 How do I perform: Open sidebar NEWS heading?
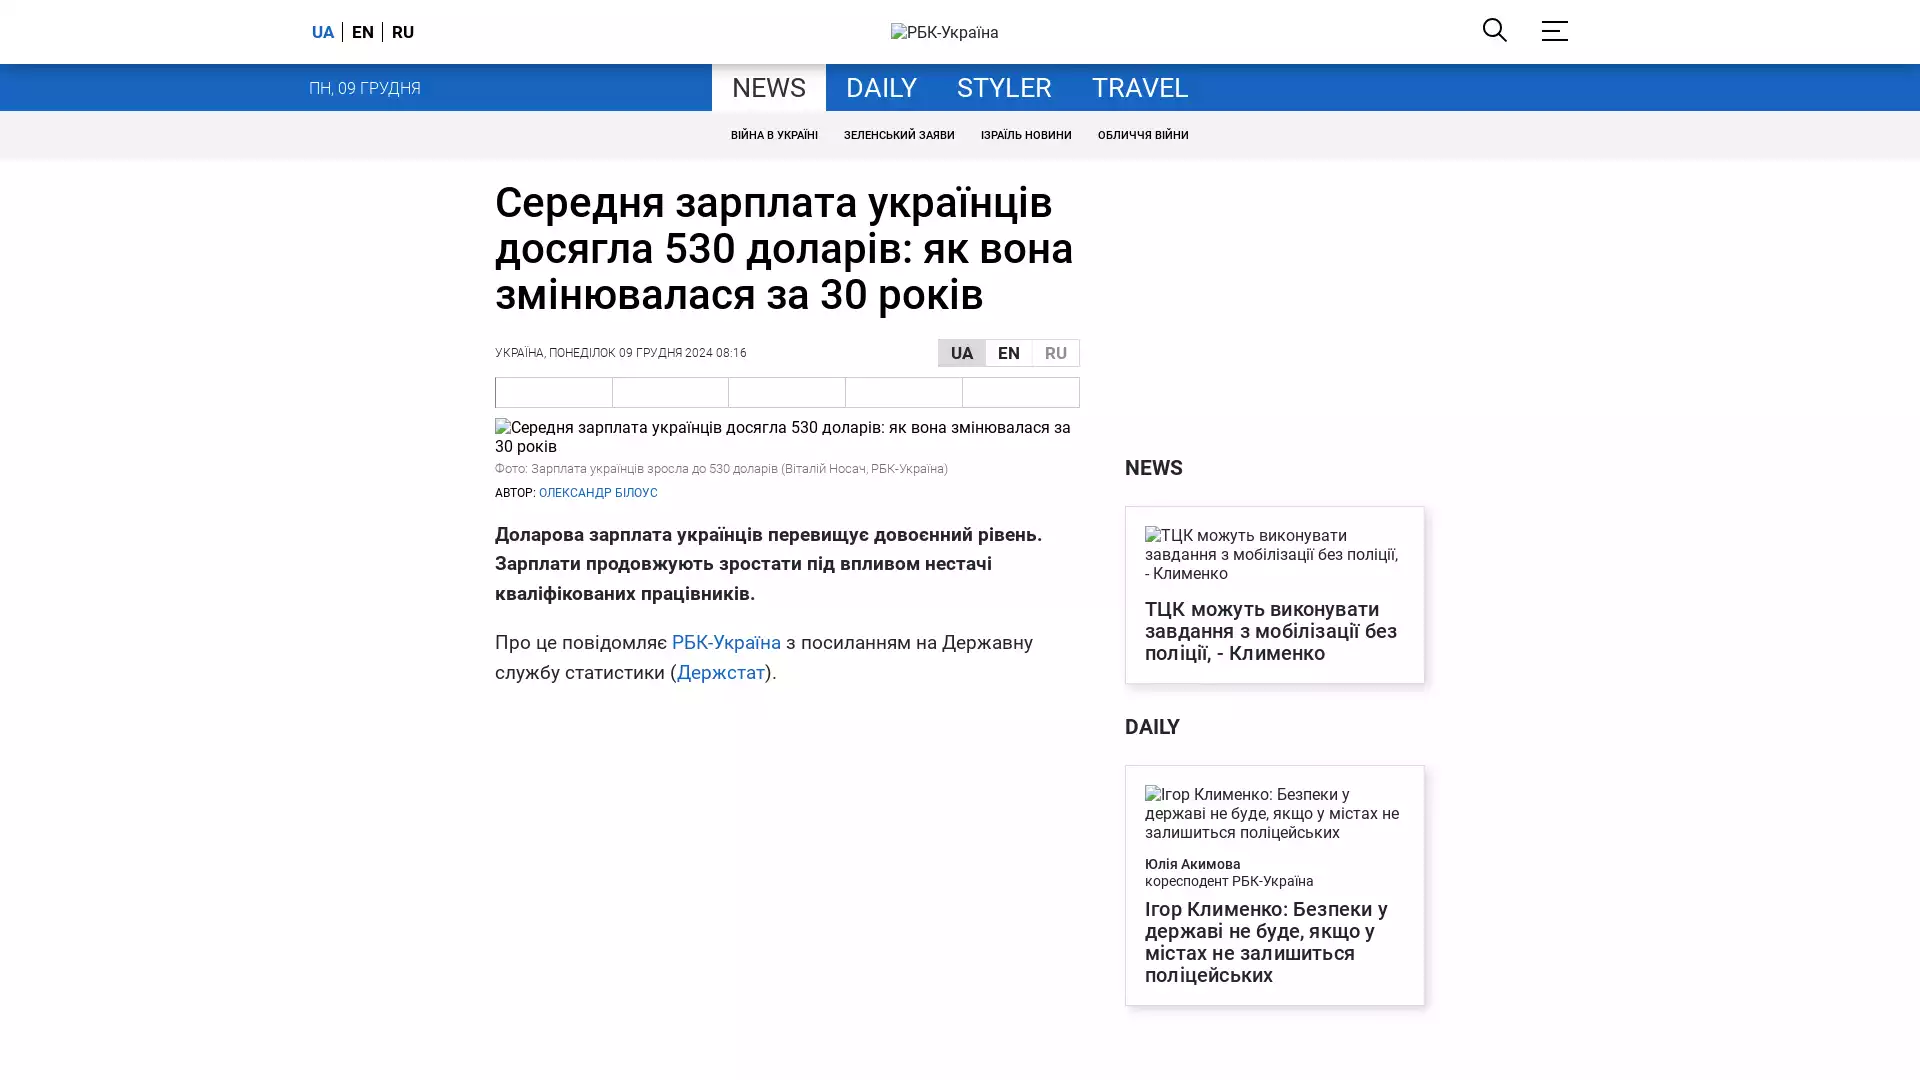1154,468
